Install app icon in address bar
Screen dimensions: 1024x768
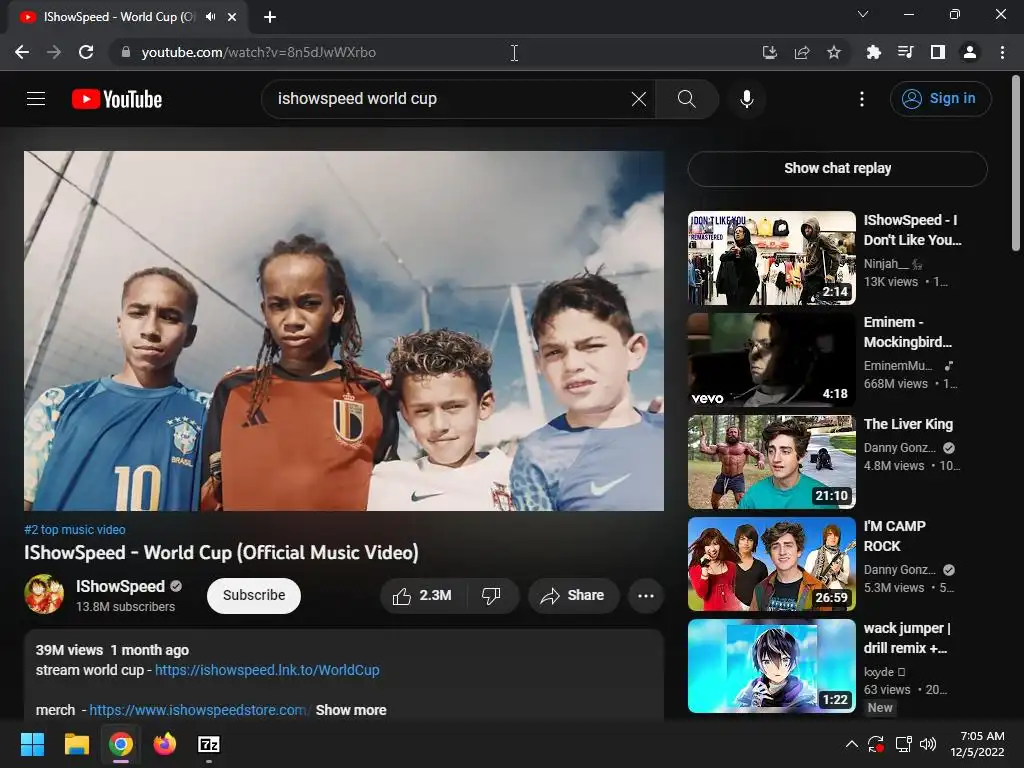770,52
